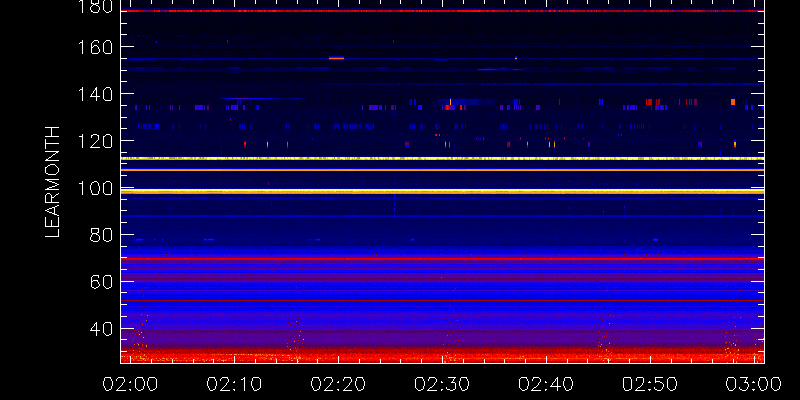The height and width of the screenshot is (400, 800).
Task: Click the 02:50 time axis label
Action: [x=650, y=384]
